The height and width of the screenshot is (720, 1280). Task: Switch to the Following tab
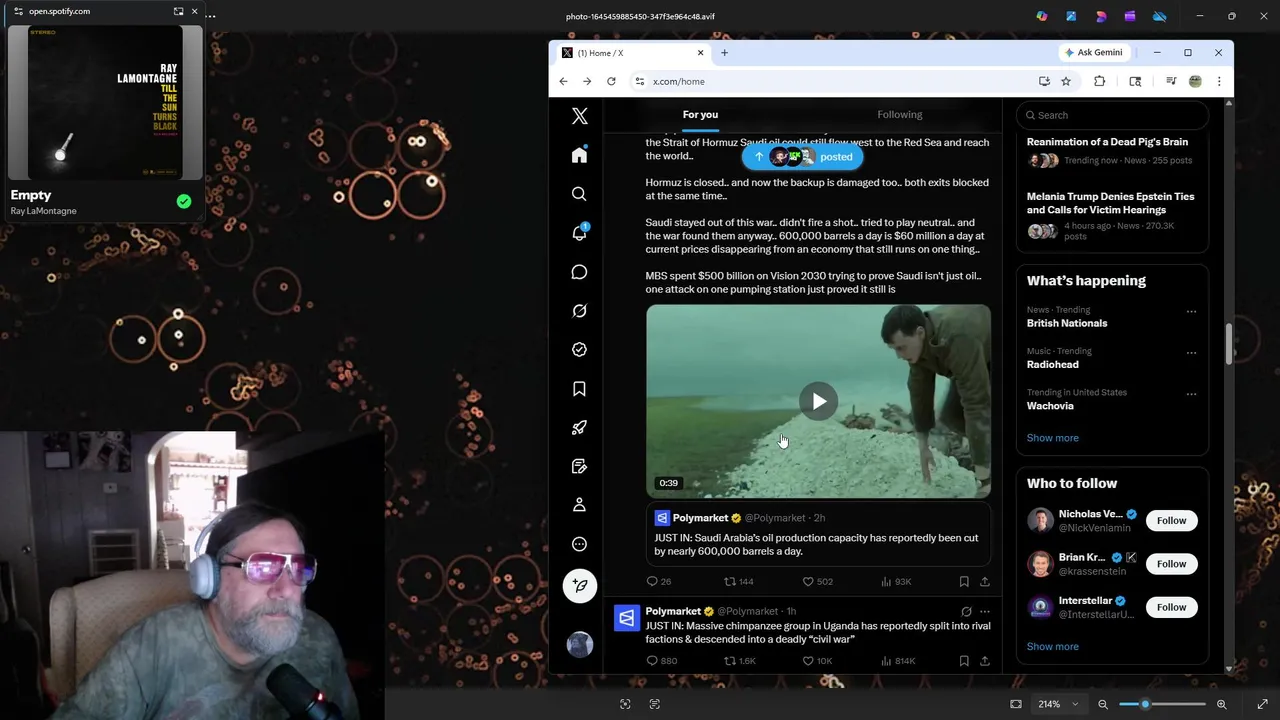coord(900,115)
